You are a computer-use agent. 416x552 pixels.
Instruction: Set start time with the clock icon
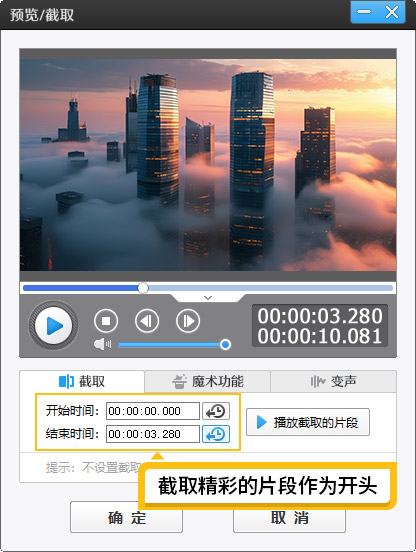click(216, 411)
